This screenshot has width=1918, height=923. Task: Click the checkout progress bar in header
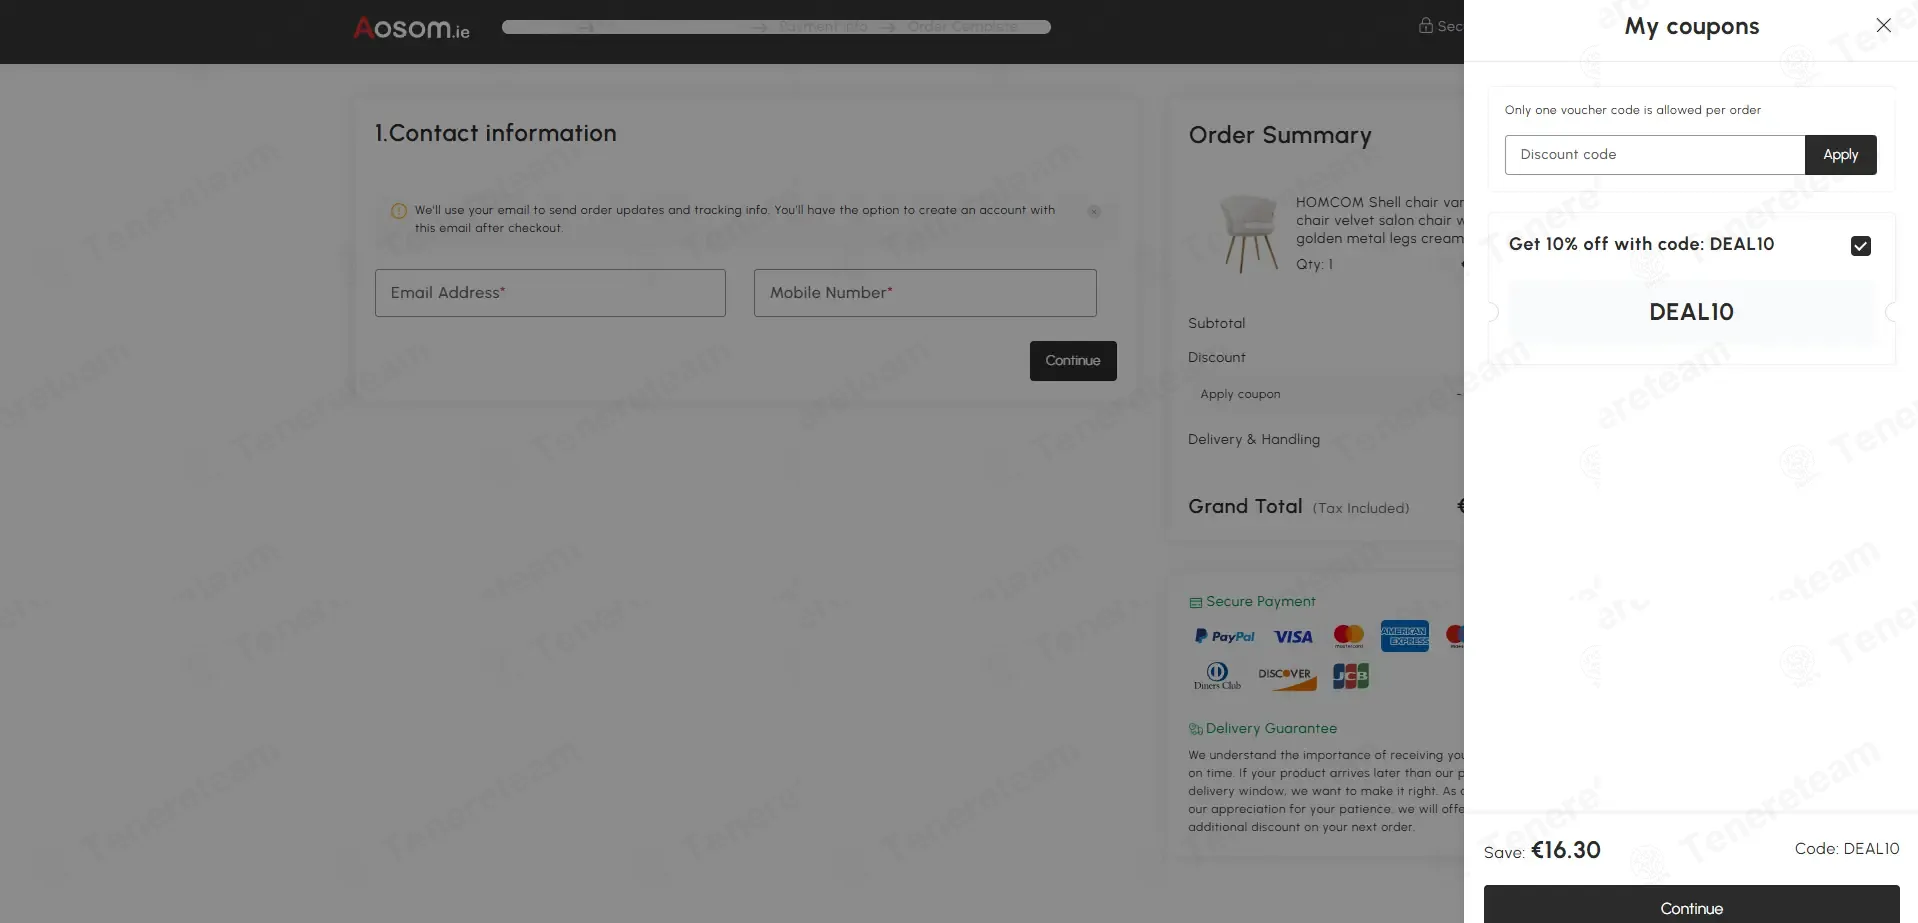click(x=776, y=27)
